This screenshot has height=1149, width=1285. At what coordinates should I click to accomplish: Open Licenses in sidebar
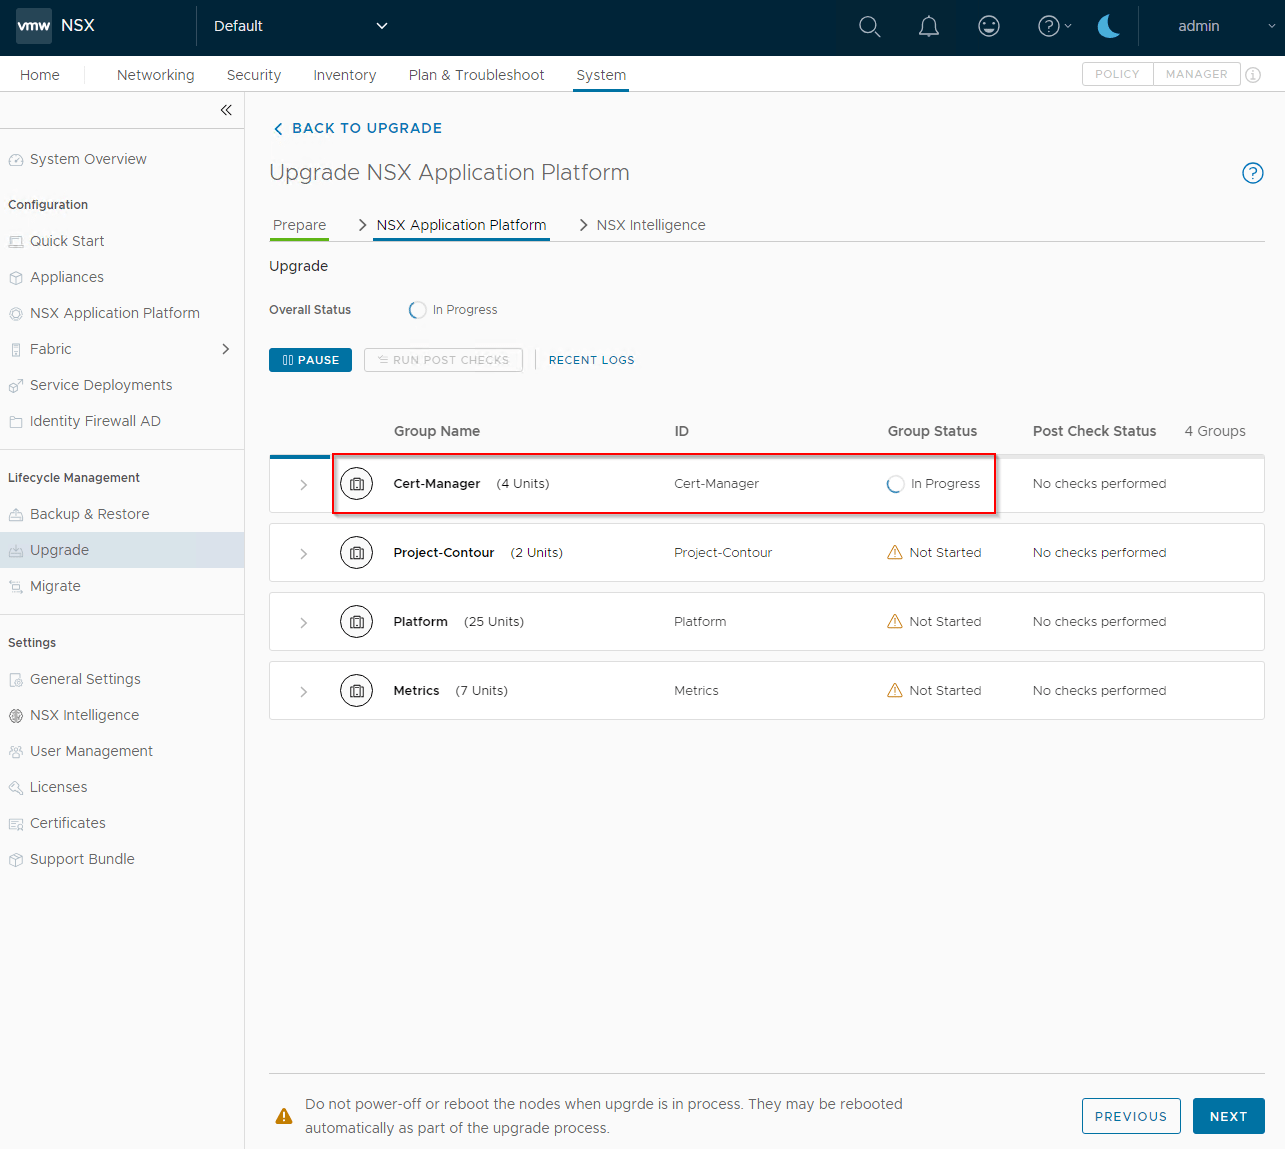[59, 787]
